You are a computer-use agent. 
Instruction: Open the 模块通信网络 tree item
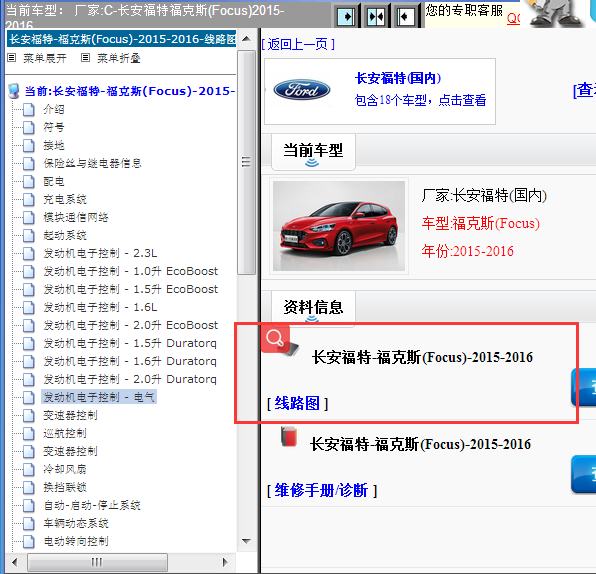(76, 217)
